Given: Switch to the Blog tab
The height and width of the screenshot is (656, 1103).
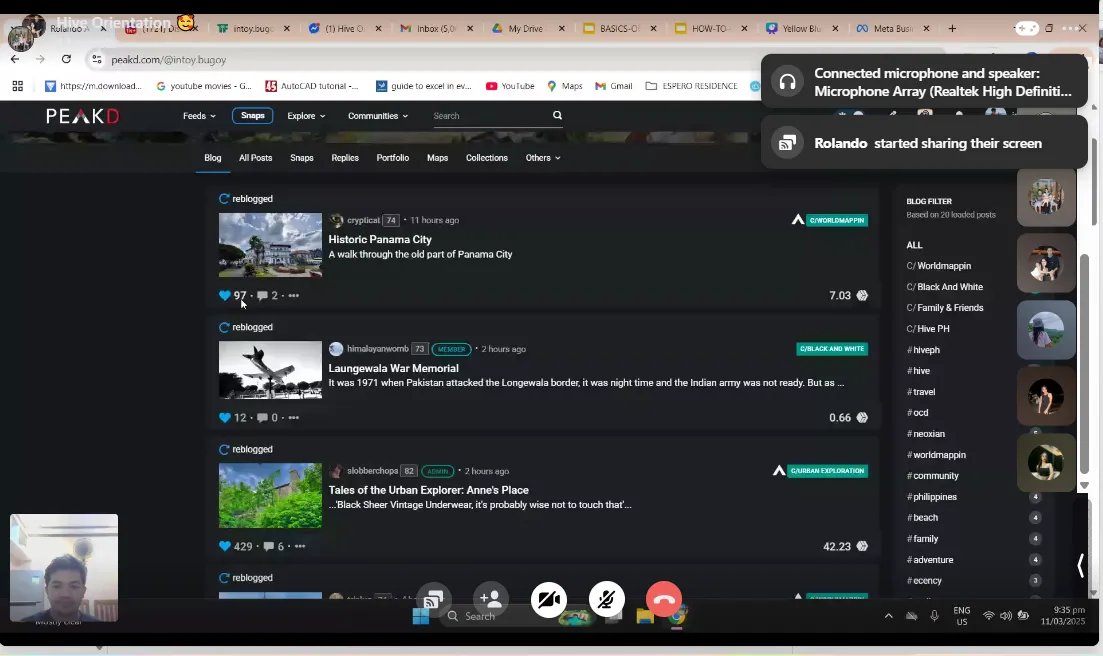Looking at the screenshot, I should click(212, 158).
